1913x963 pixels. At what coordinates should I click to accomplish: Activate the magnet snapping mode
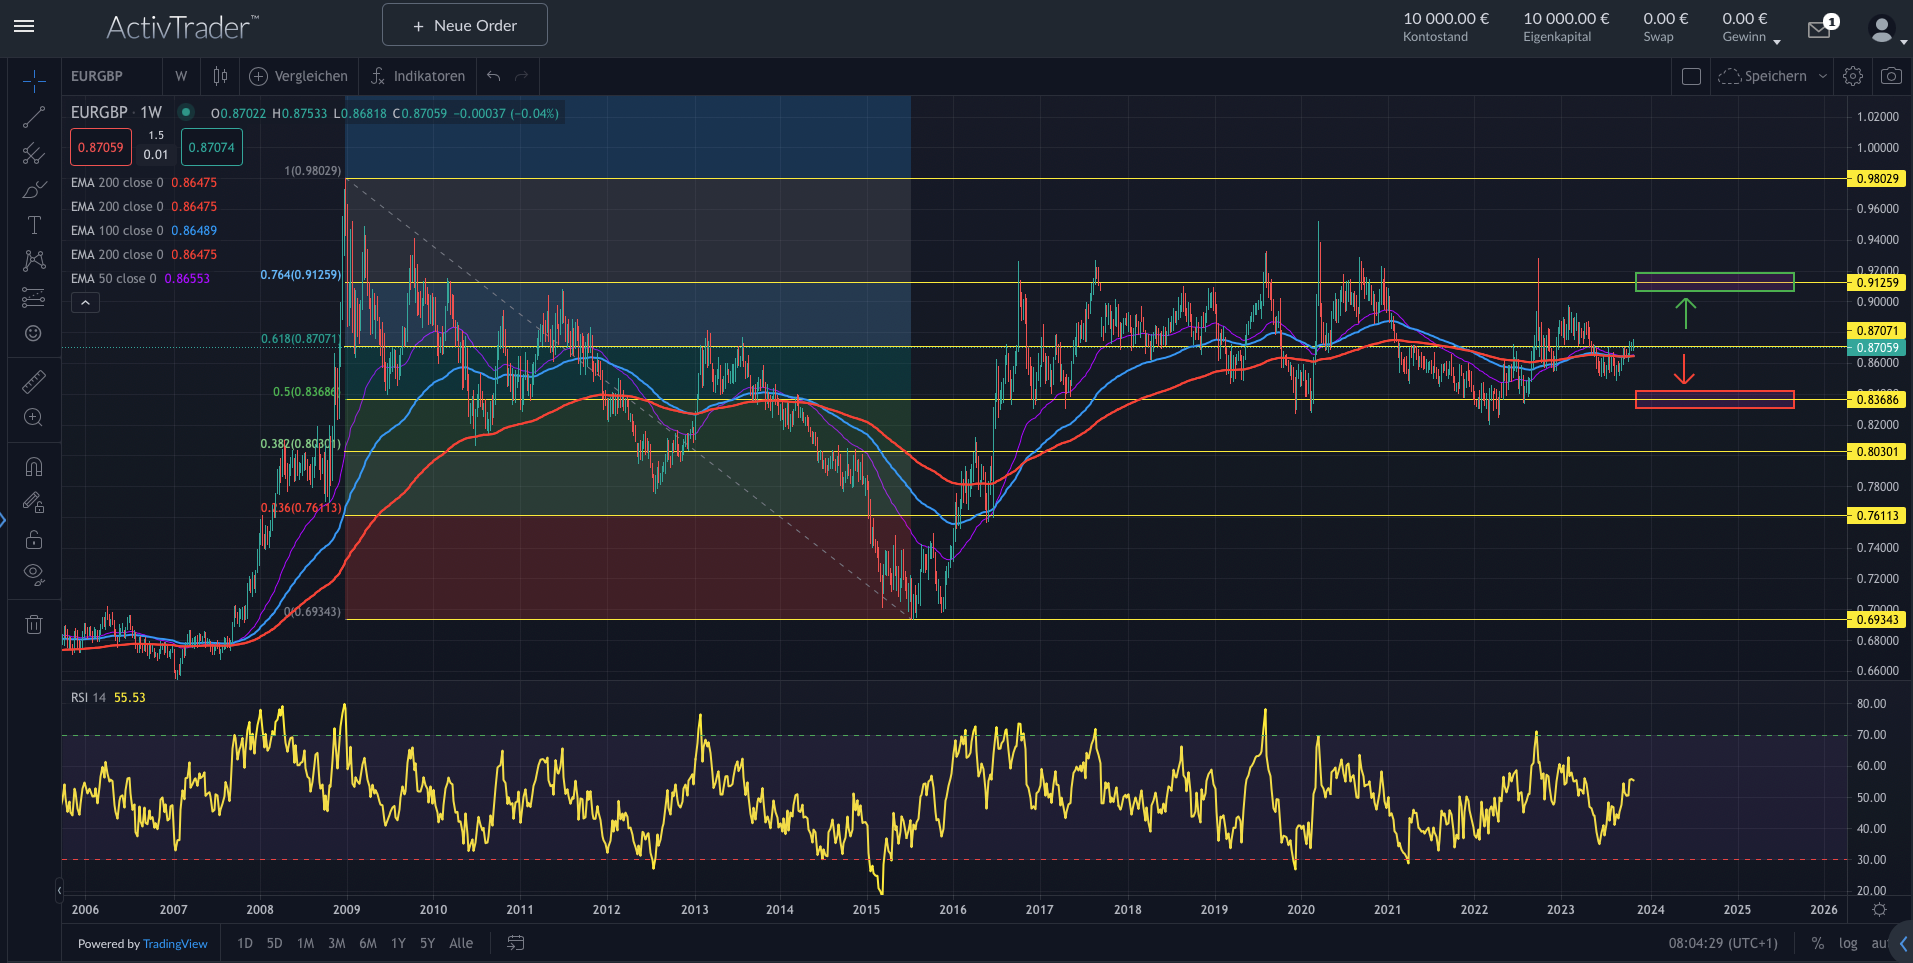pyautogui.click(x=34, y=466)
